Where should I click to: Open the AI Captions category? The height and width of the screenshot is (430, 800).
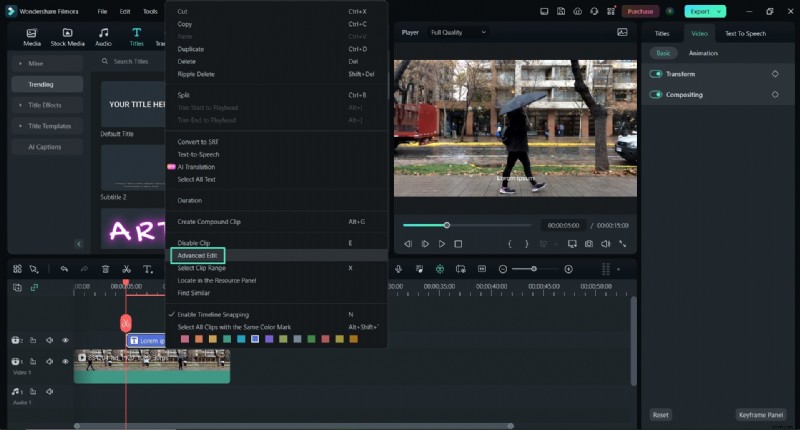47,147
